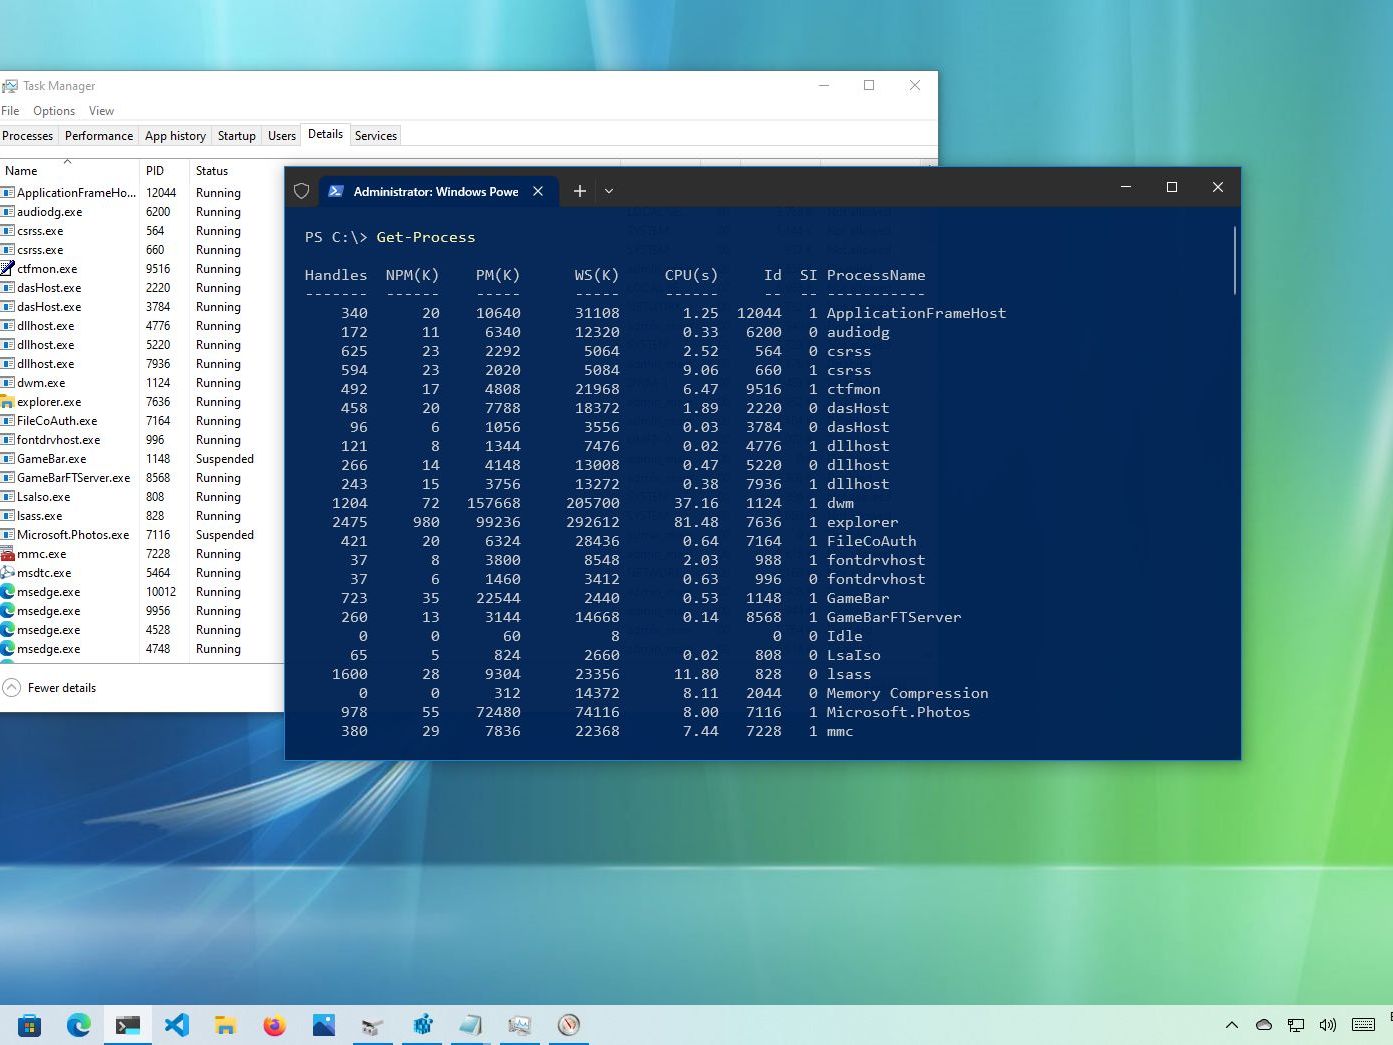Open the Options menu in Task Manager

pyautogui.click(x=54, y=111)
